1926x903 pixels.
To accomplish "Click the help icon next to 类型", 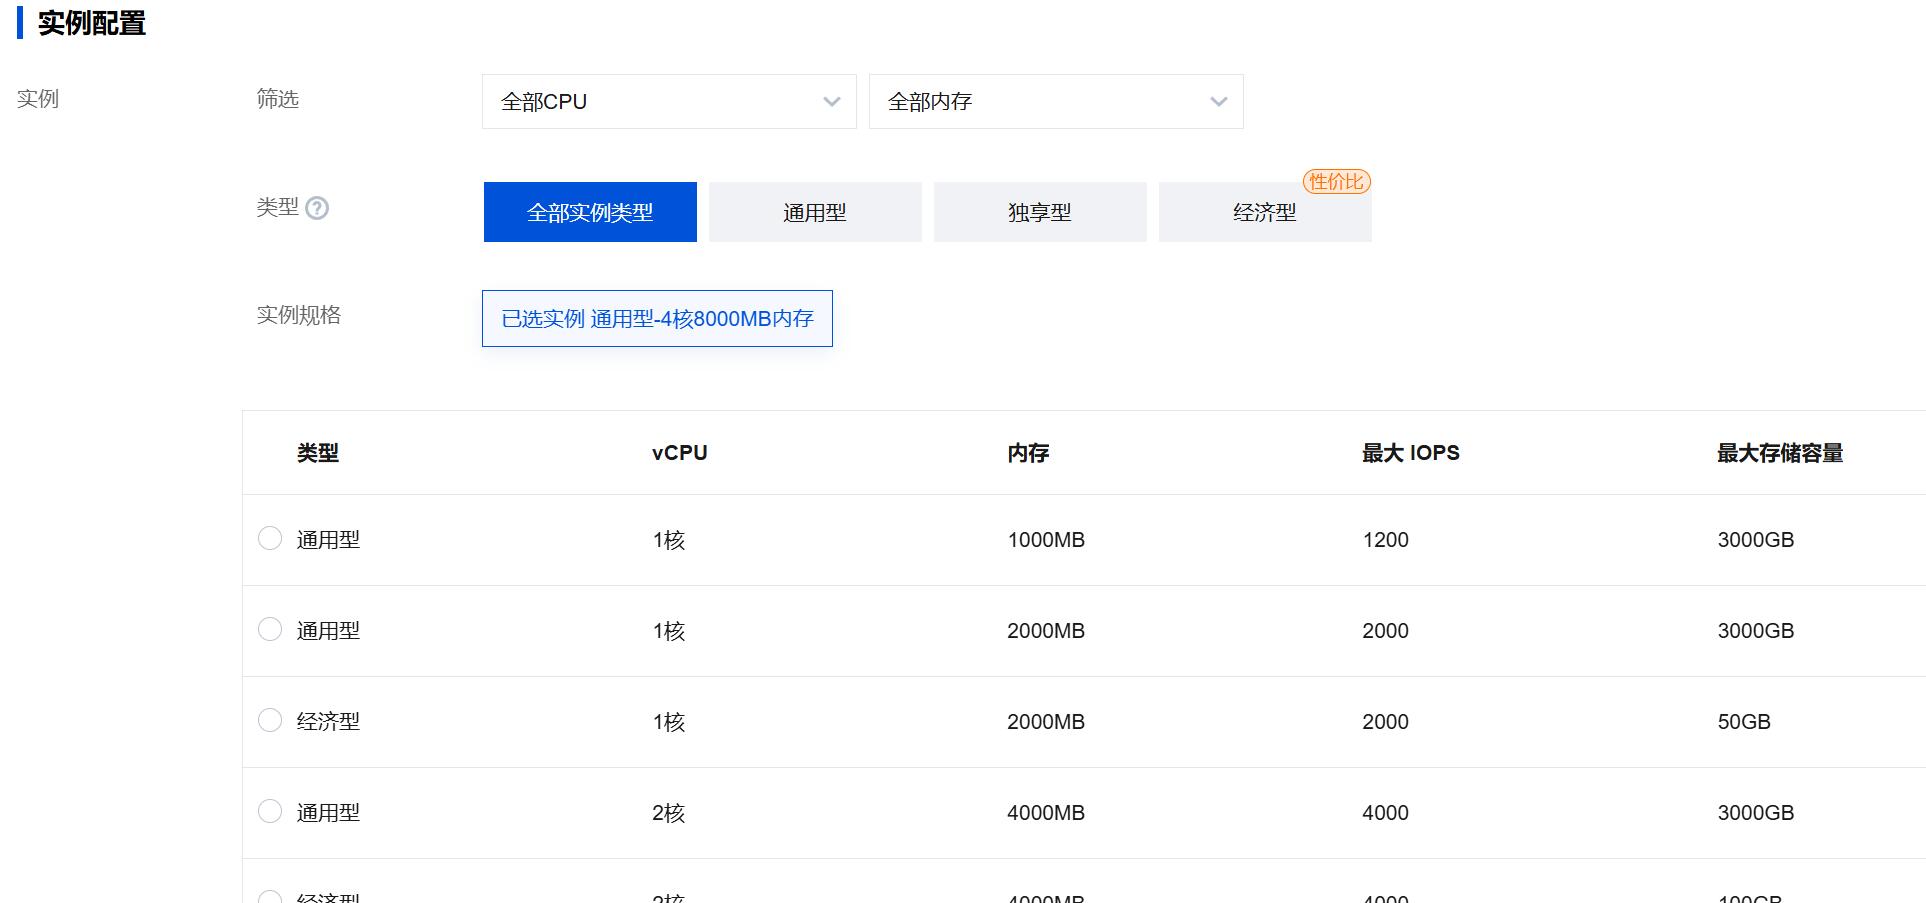I will coord(317,208).
